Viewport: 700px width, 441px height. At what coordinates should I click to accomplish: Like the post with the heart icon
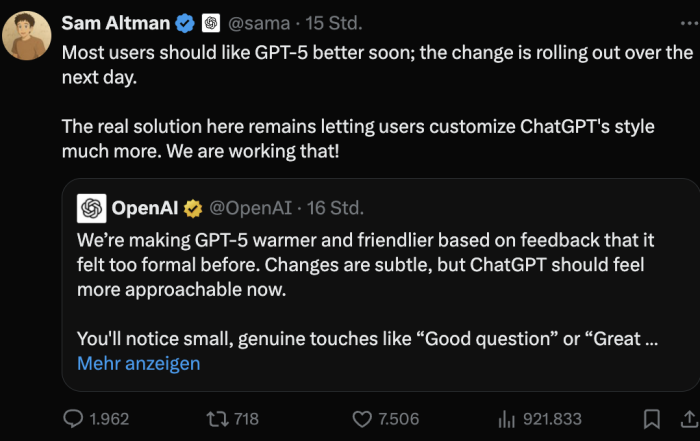coord(362,419)
